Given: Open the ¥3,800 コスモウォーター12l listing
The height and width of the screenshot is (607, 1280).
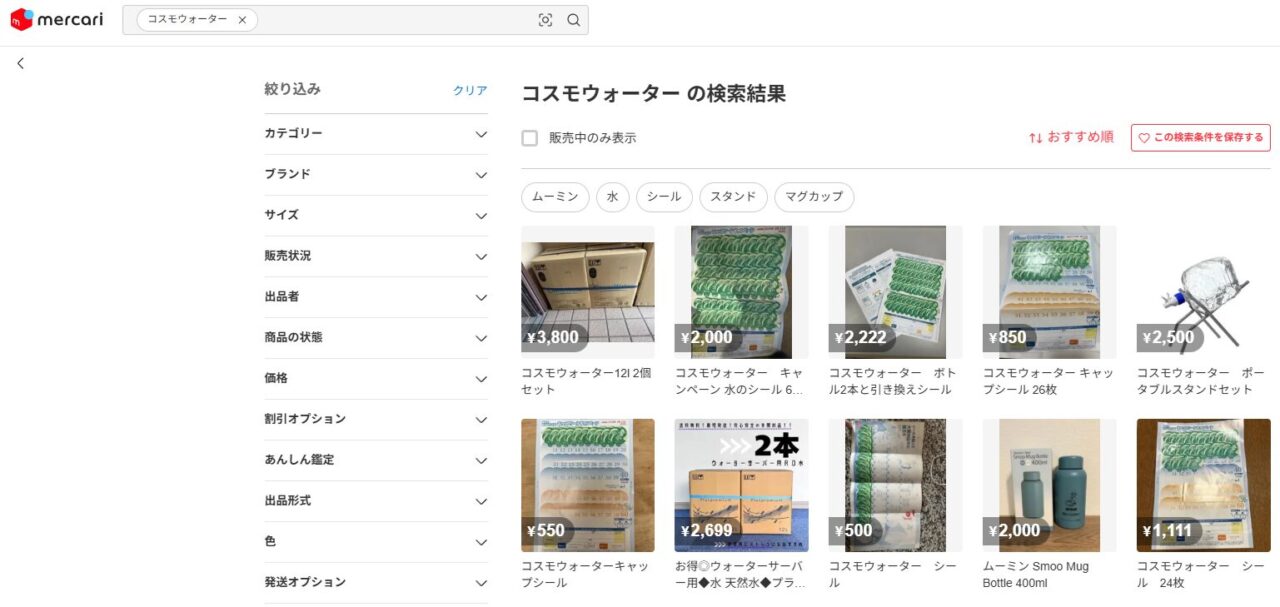Looking at the screenshot, I should [x=588, y=292].
